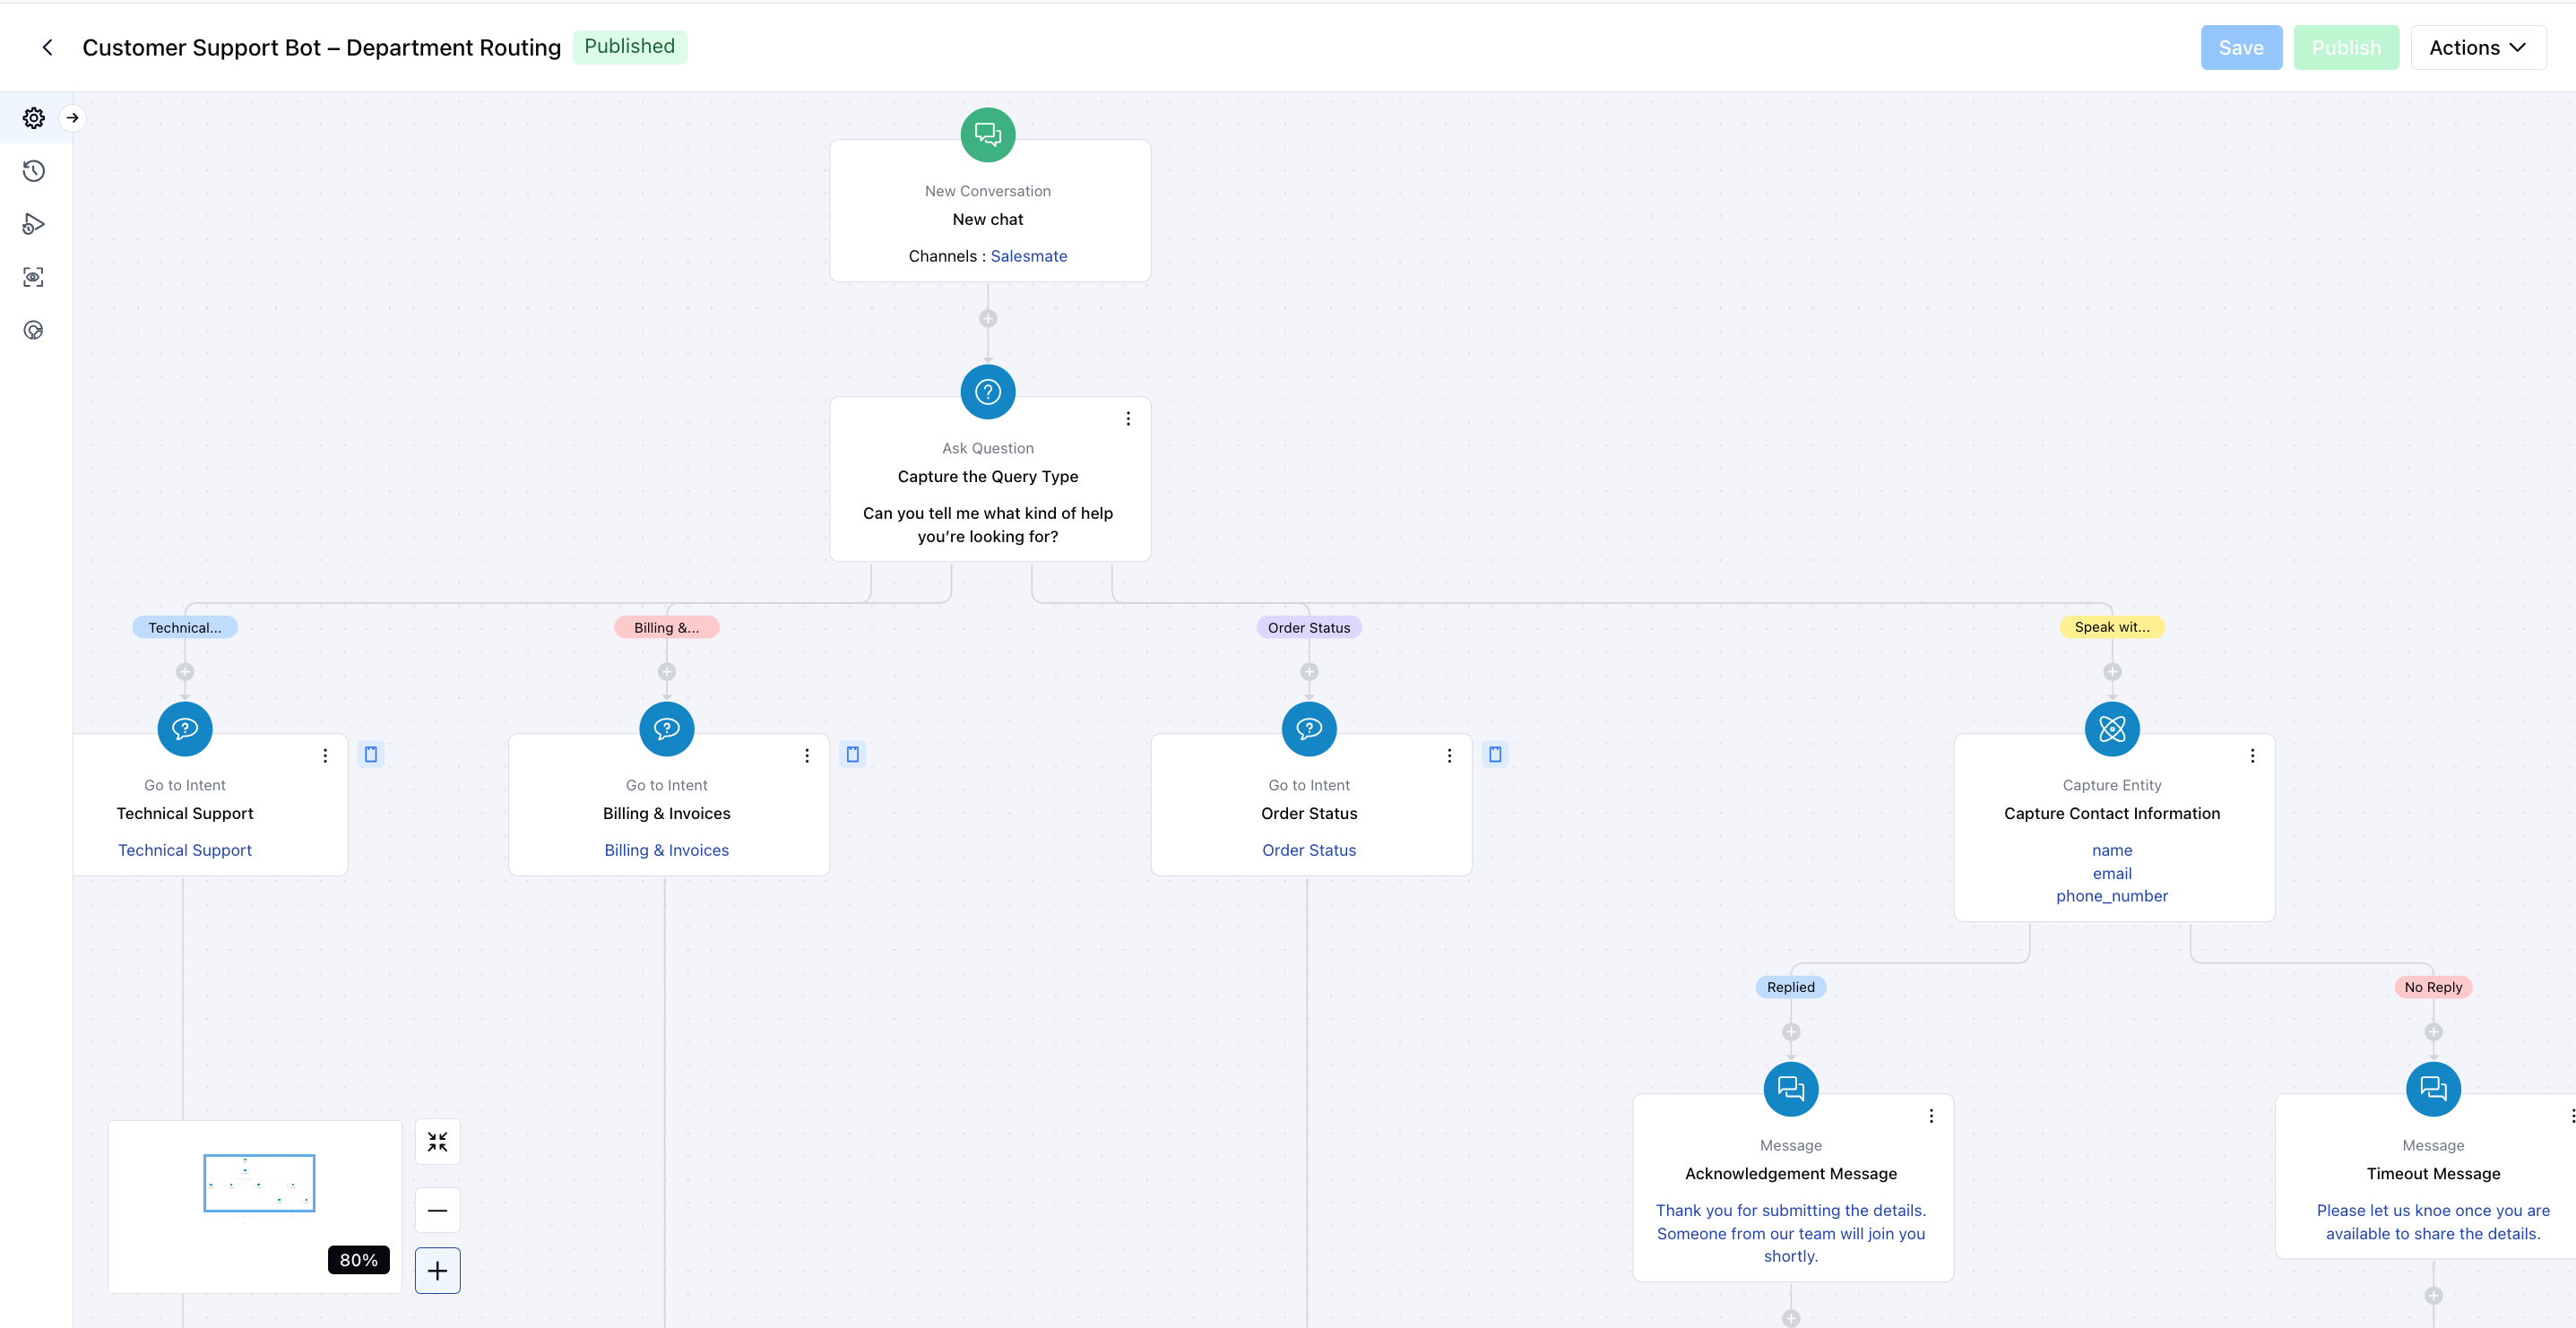Open three-dot menu on Capture Contact Information
2576x1328 pixels.
click(2252, 756)
